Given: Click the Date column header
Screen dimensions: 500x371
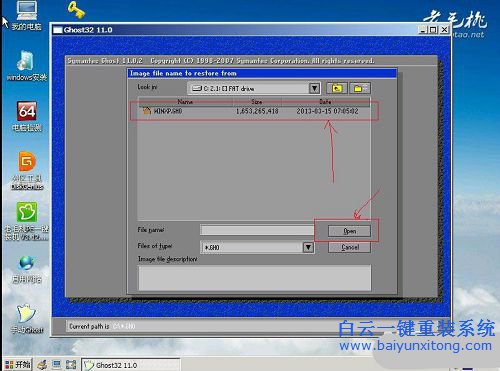Looking at the screenshot, I should [325, 102].
